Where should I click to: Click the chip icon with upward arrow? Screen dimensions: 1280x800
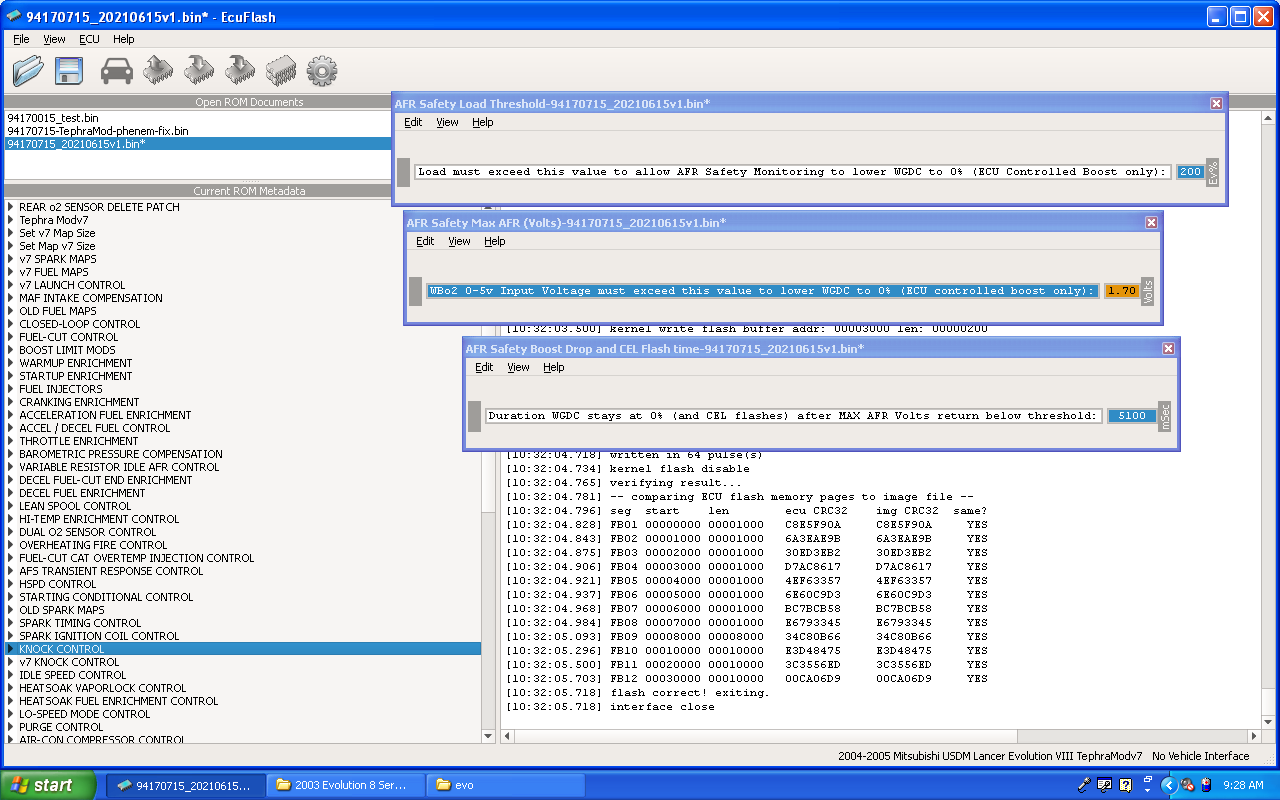click(158, 70)
